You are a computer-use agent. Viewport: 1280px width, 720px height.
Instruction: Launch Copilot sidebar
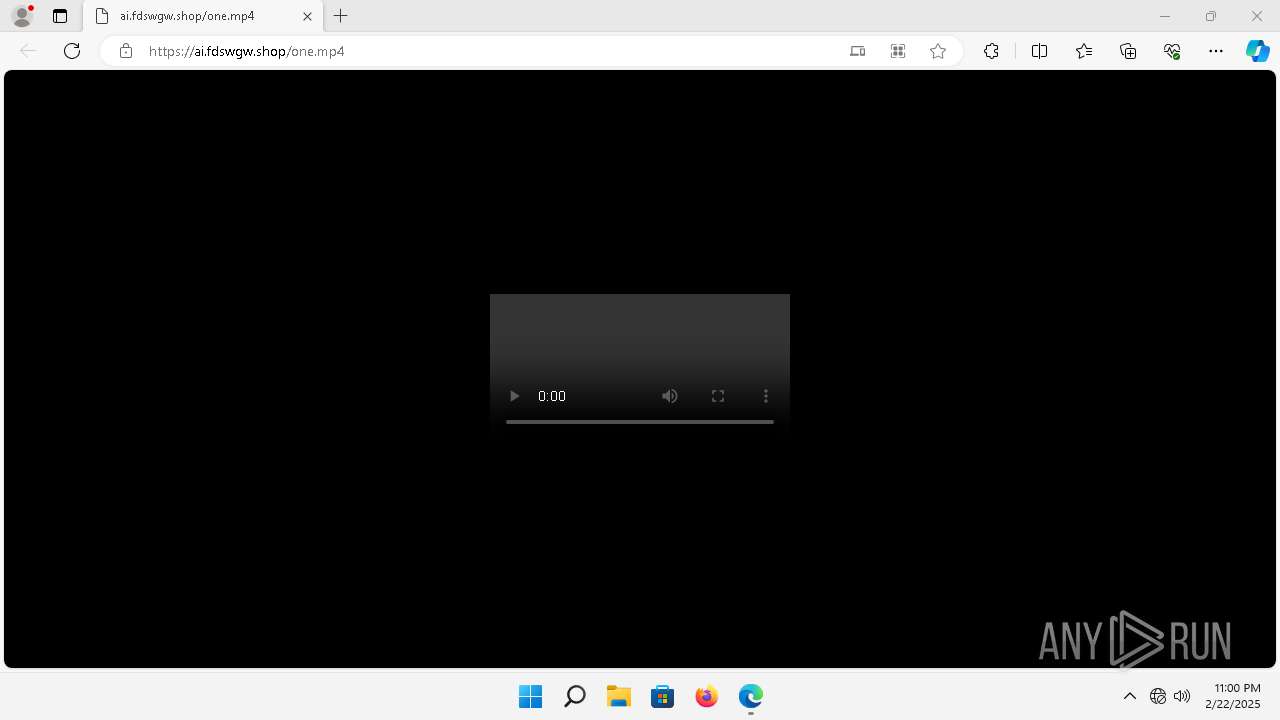(1257, 51)
